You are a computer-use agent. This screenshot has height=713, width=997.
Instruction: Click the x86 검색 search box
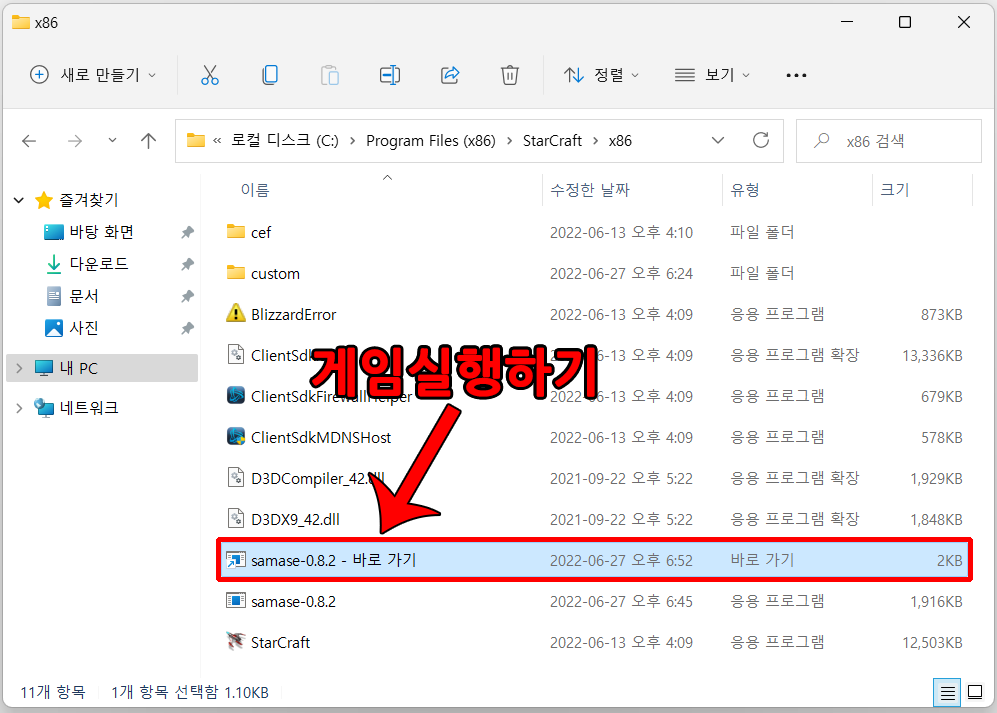coord(889,141)
